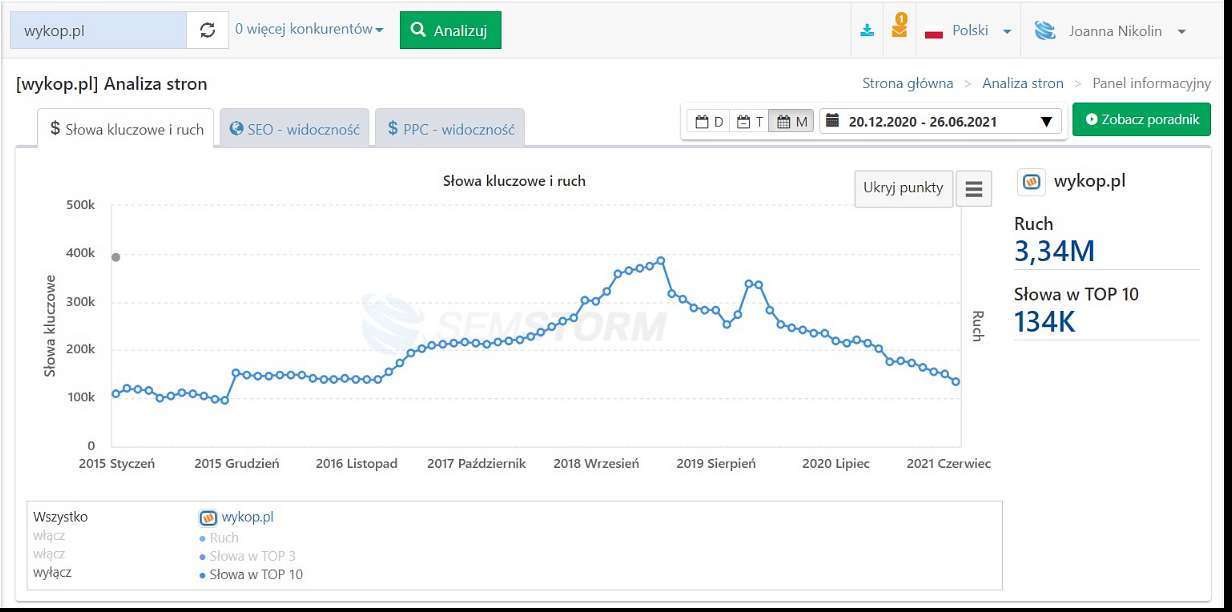
Task: Click the green Analizuj button
Action: [x=450, y=30]
